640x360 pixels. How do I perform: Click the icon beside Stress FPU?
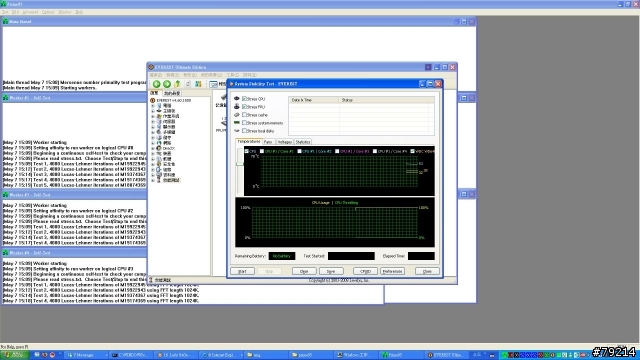click(x=237, y=107)
